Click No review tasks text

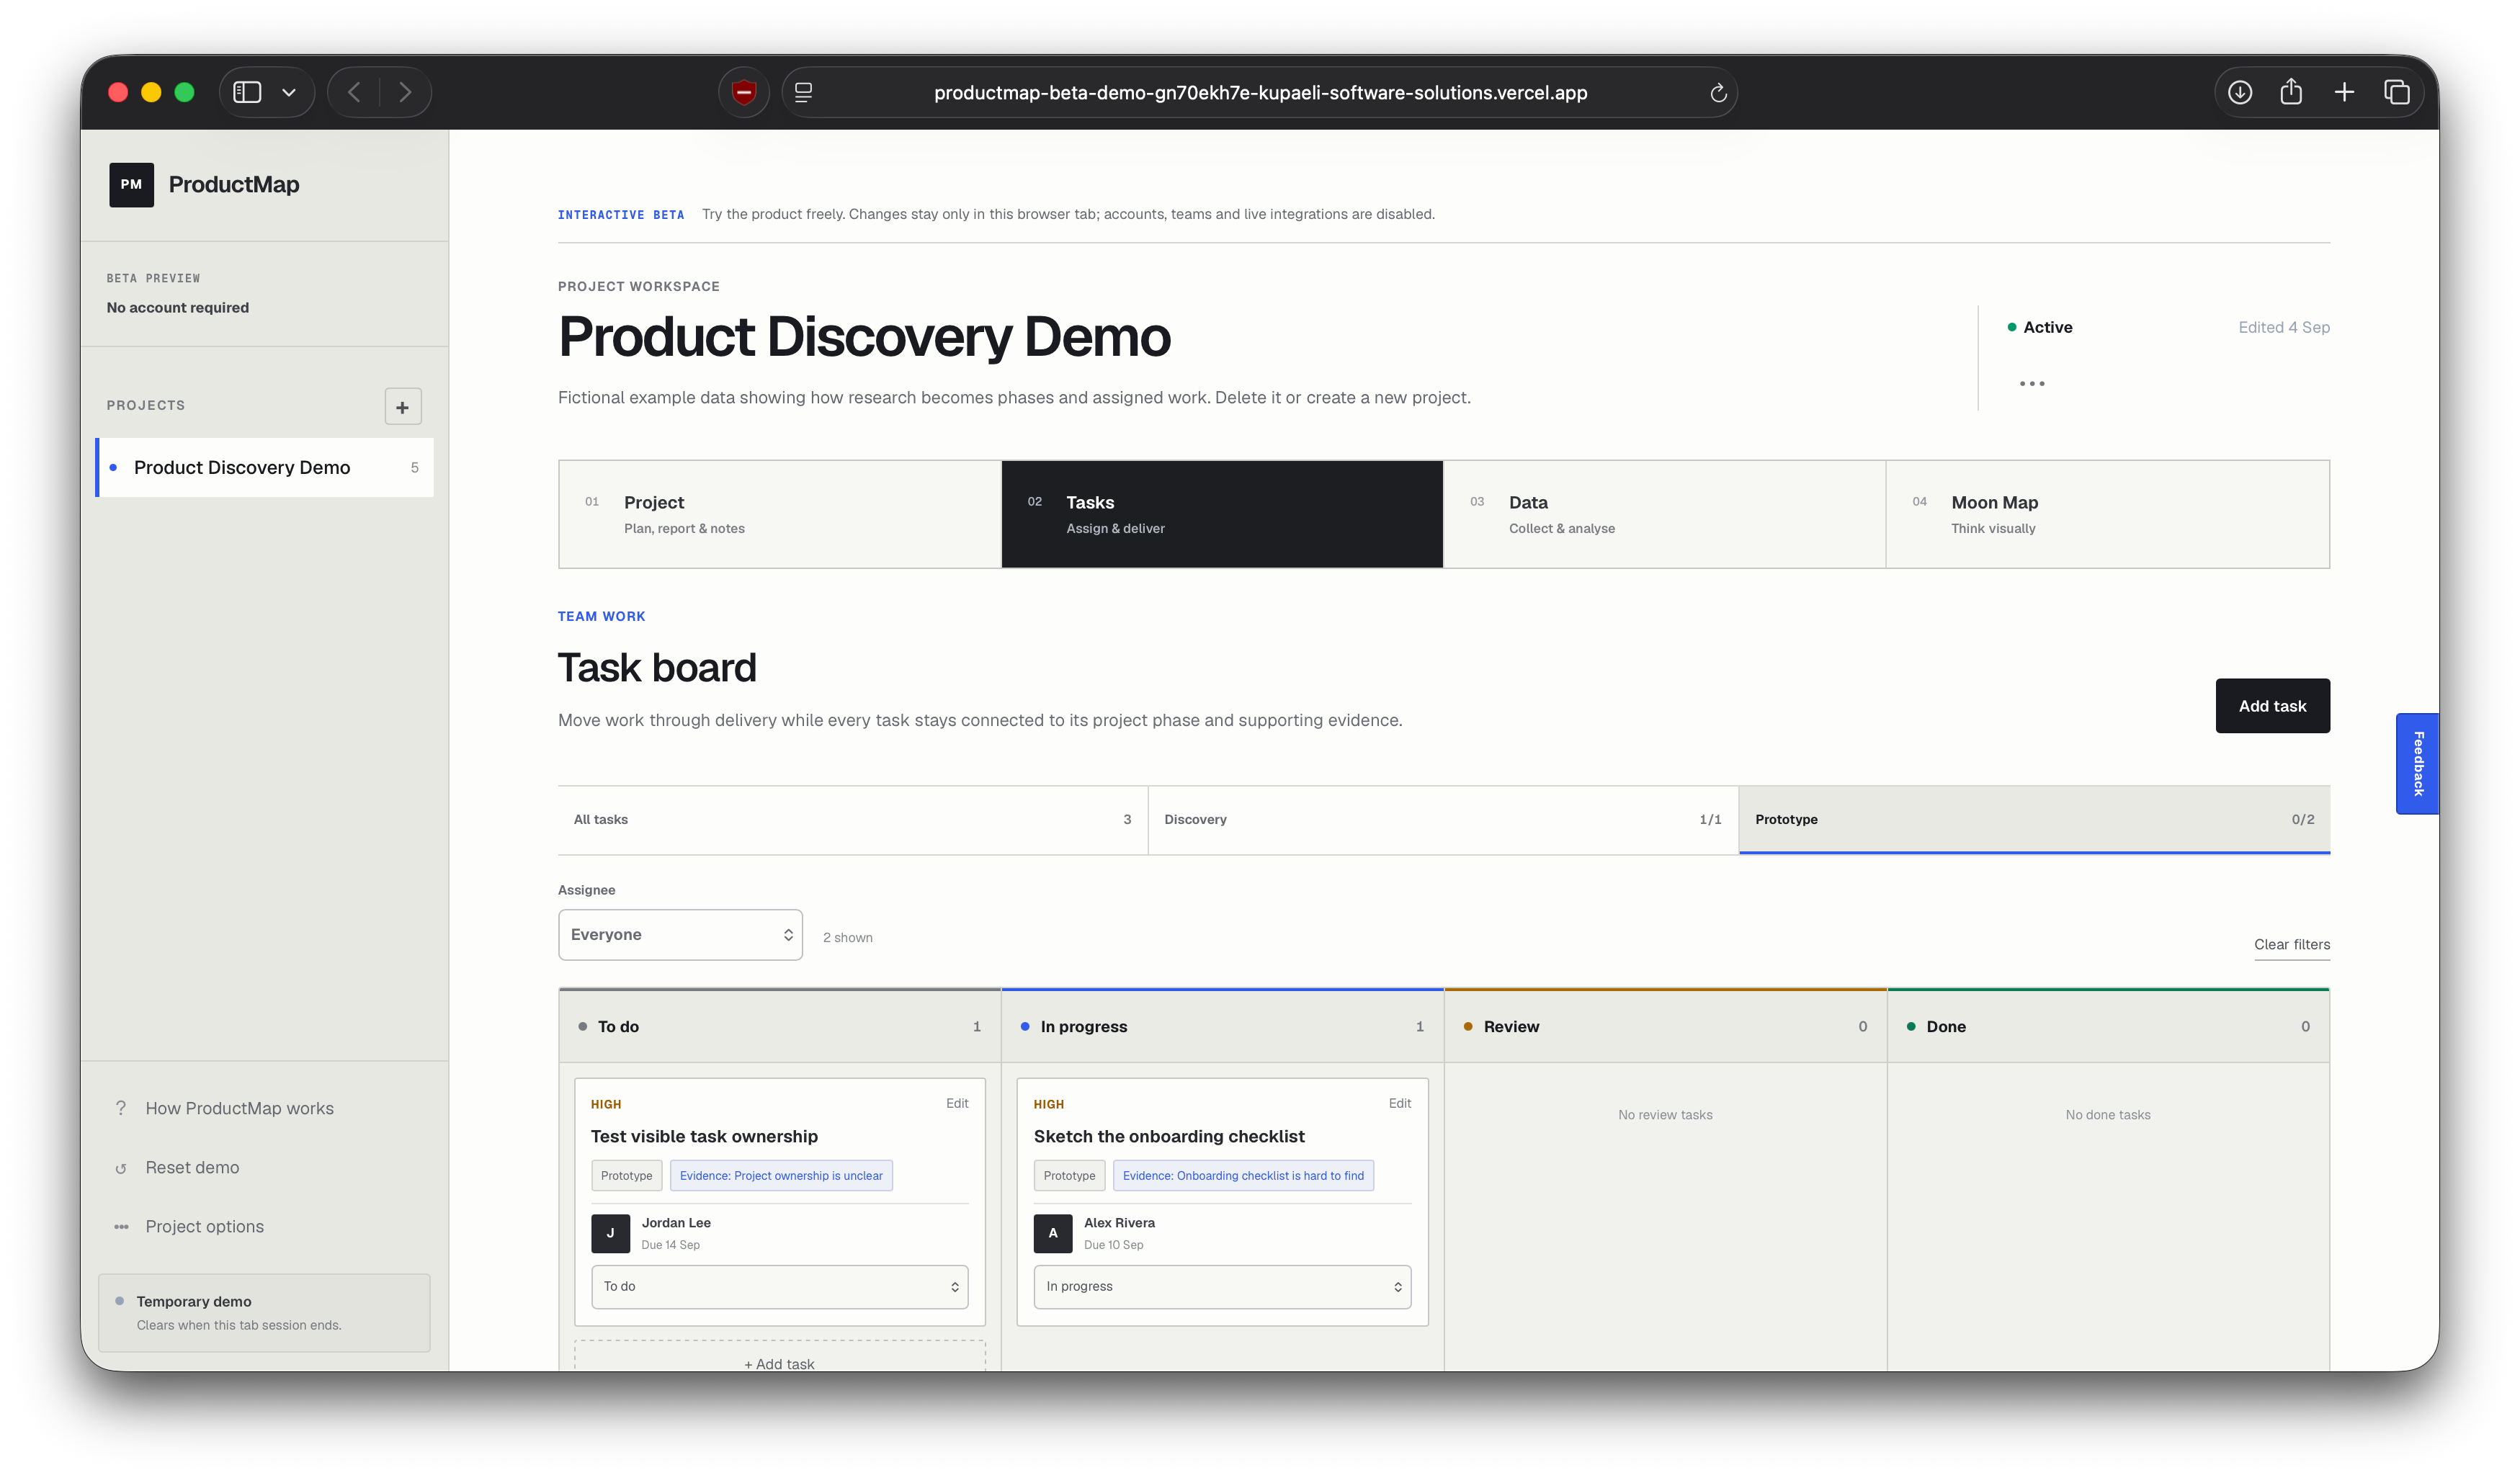[x=1665, y=1115]
